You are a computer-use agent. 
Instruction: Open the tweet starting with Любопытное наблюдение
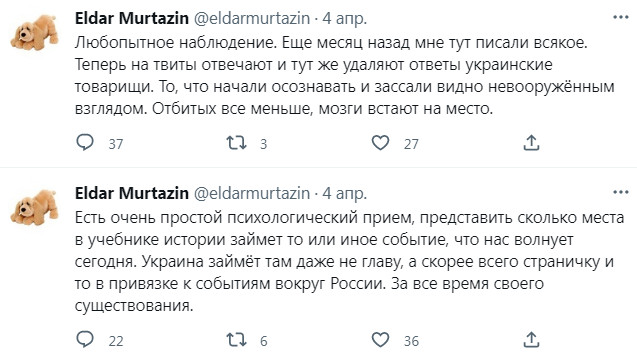344,76
